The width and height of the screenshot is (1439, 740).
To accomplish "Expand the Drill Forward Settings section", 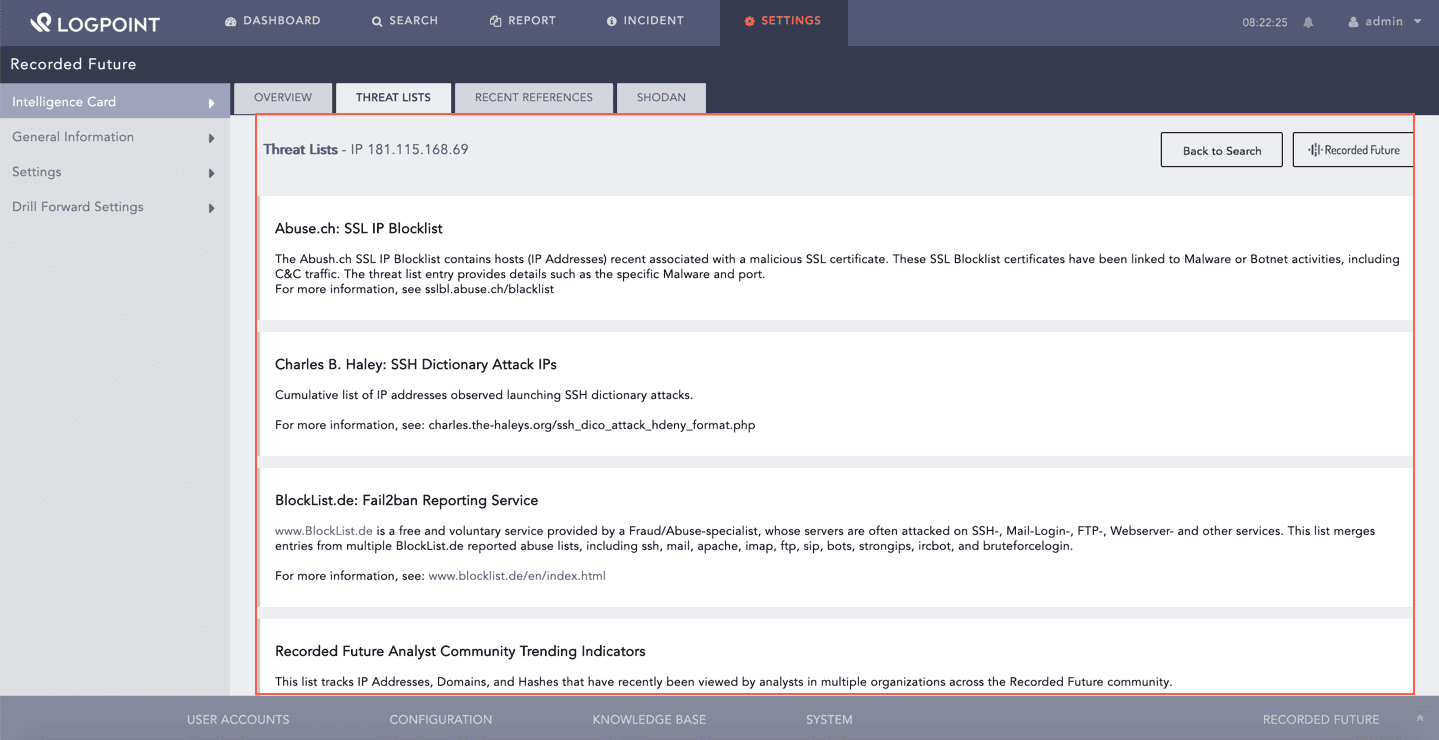I will pos(211,207).
